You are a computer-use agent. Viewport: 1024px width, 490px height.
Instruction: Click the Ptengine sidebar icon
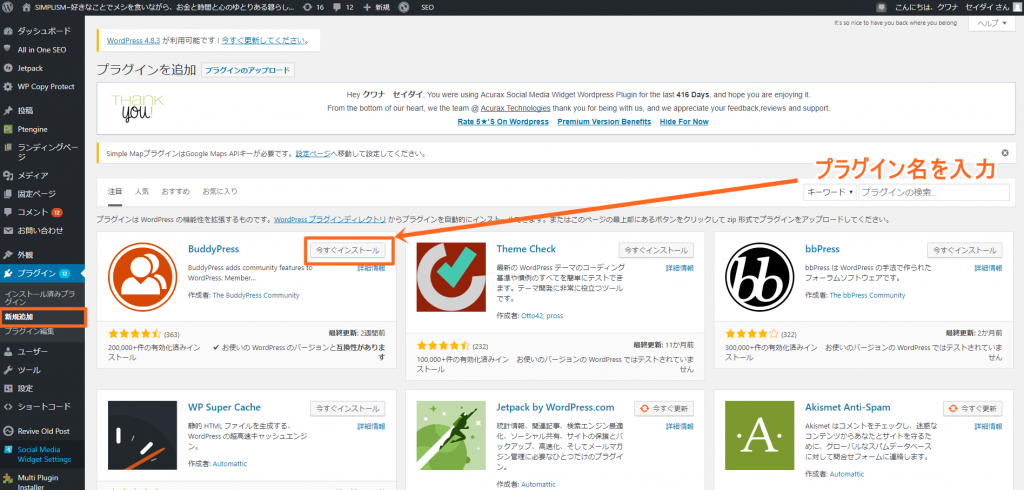tap(8, 129)
